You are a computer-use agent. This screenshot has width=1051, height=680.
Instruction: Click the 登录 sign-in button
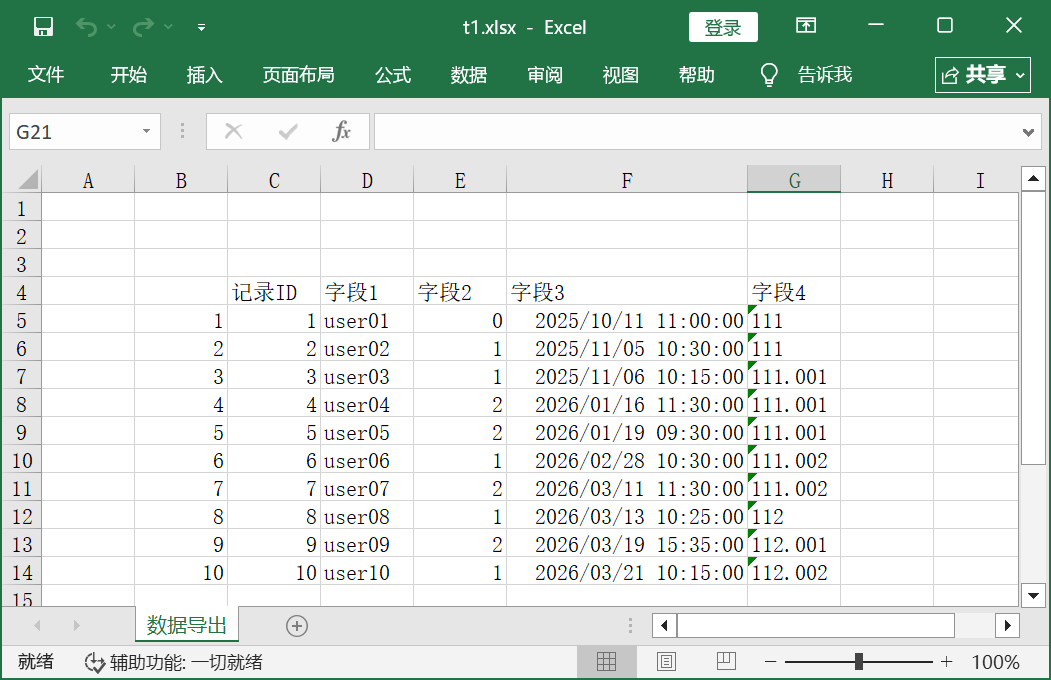[x=723, y=27]
